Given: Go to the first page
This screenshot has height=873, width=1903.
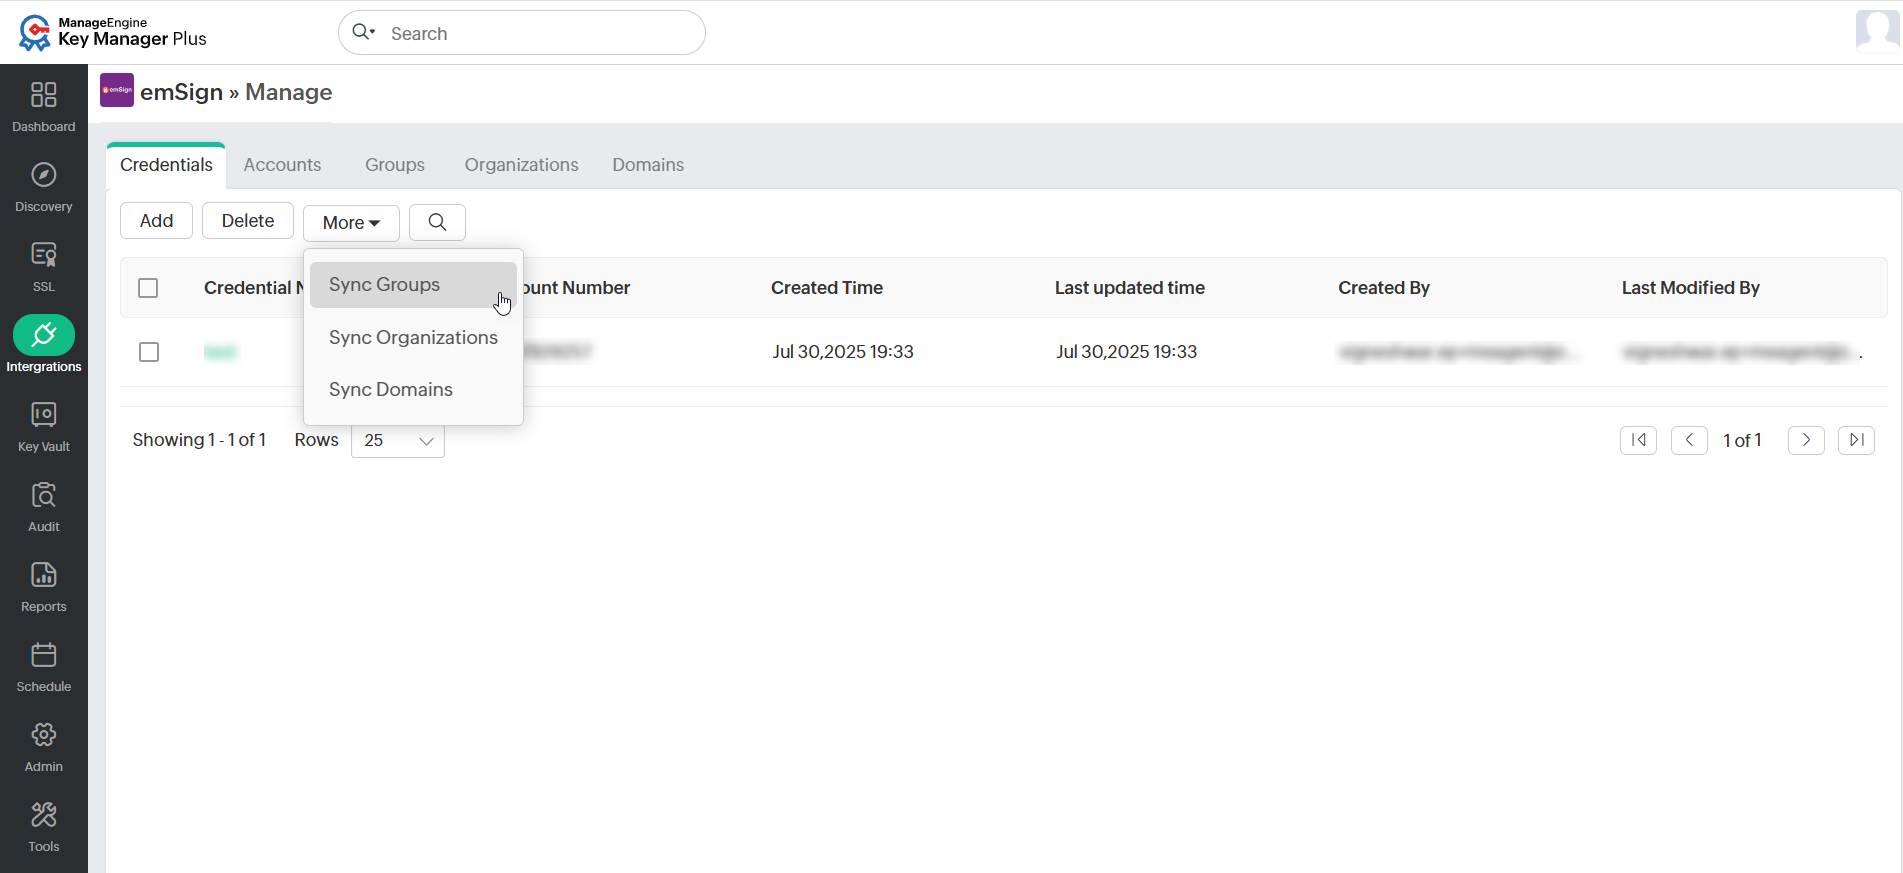Looking at the screenshot, I should 1638,440.
